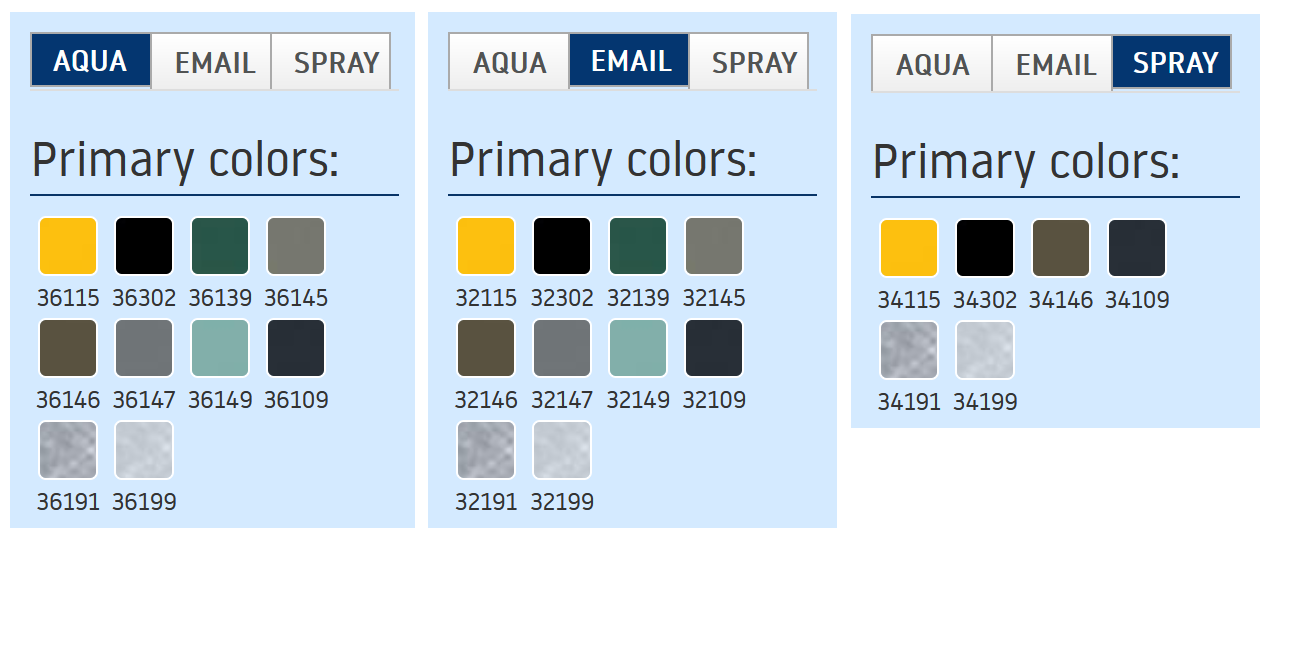Select the AQUA tab in left panel
The width and height of the screenshot is (1290, 663).
click(x=90, y=61)
